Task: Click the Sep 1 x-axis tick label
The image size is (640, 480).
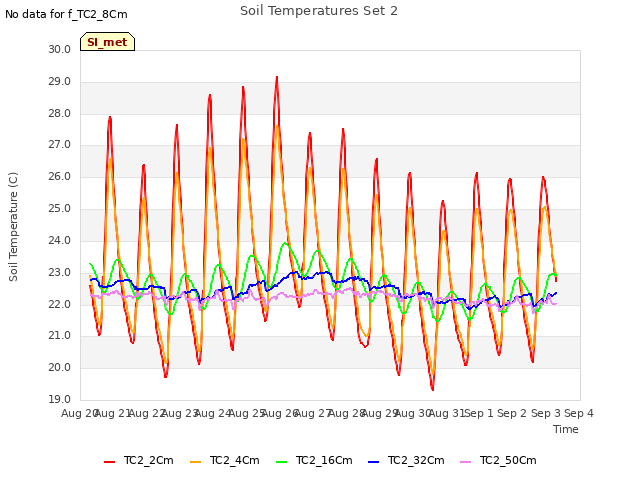Action: pyautogui.click(x=479, y=413)
